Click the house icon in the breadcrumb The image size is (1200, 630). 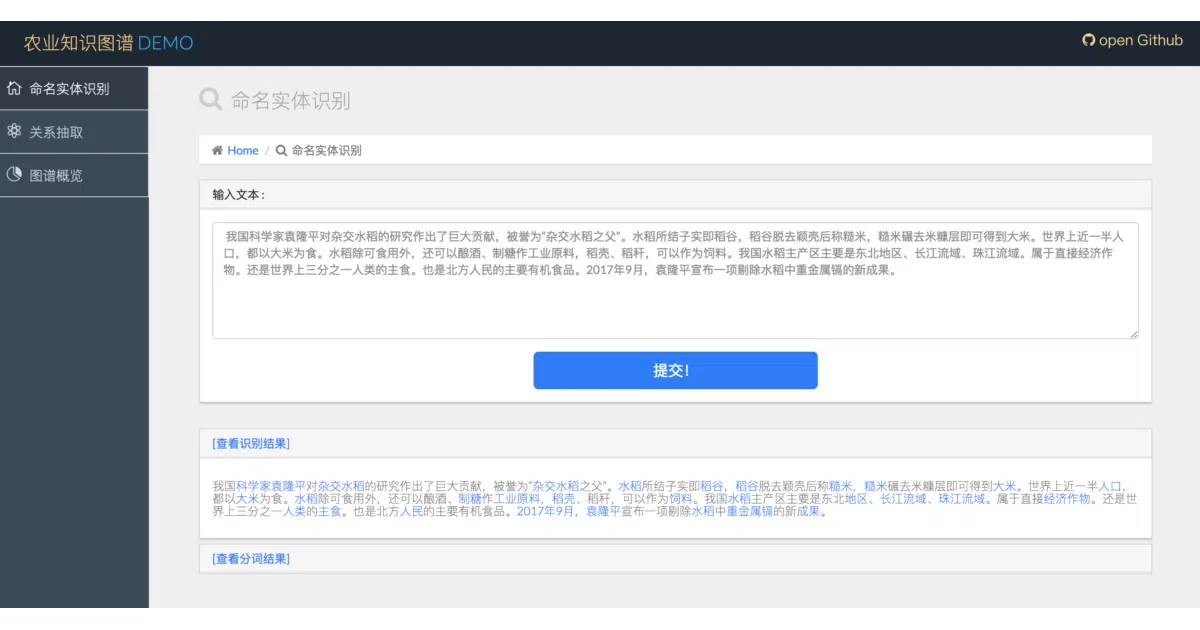pyautogui.click(x=217, y=150)
